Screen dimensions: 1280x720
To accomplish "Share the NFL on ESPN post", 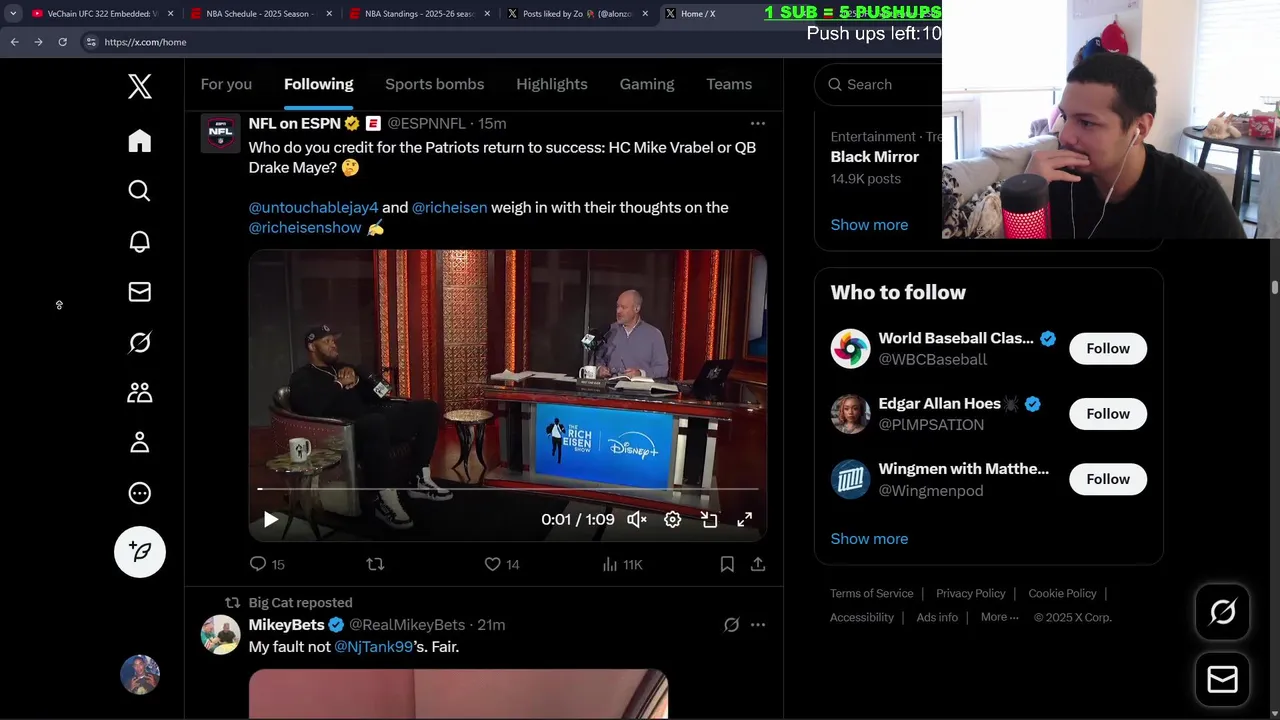I will (x=758, y=564).
